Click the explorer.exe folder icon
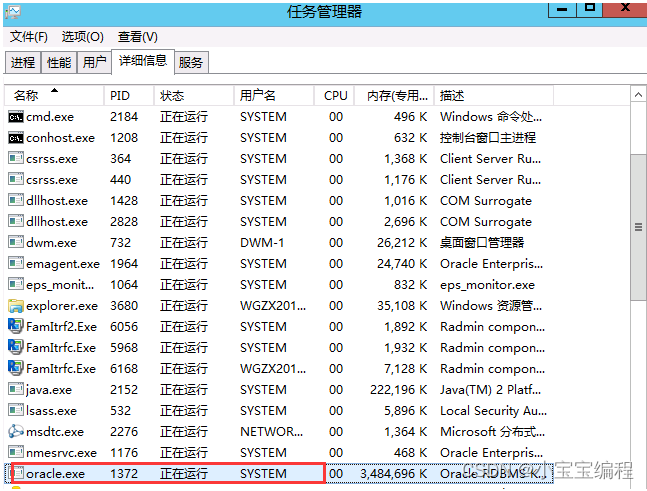This screenshot has height=491, width=647. [16, 306]
